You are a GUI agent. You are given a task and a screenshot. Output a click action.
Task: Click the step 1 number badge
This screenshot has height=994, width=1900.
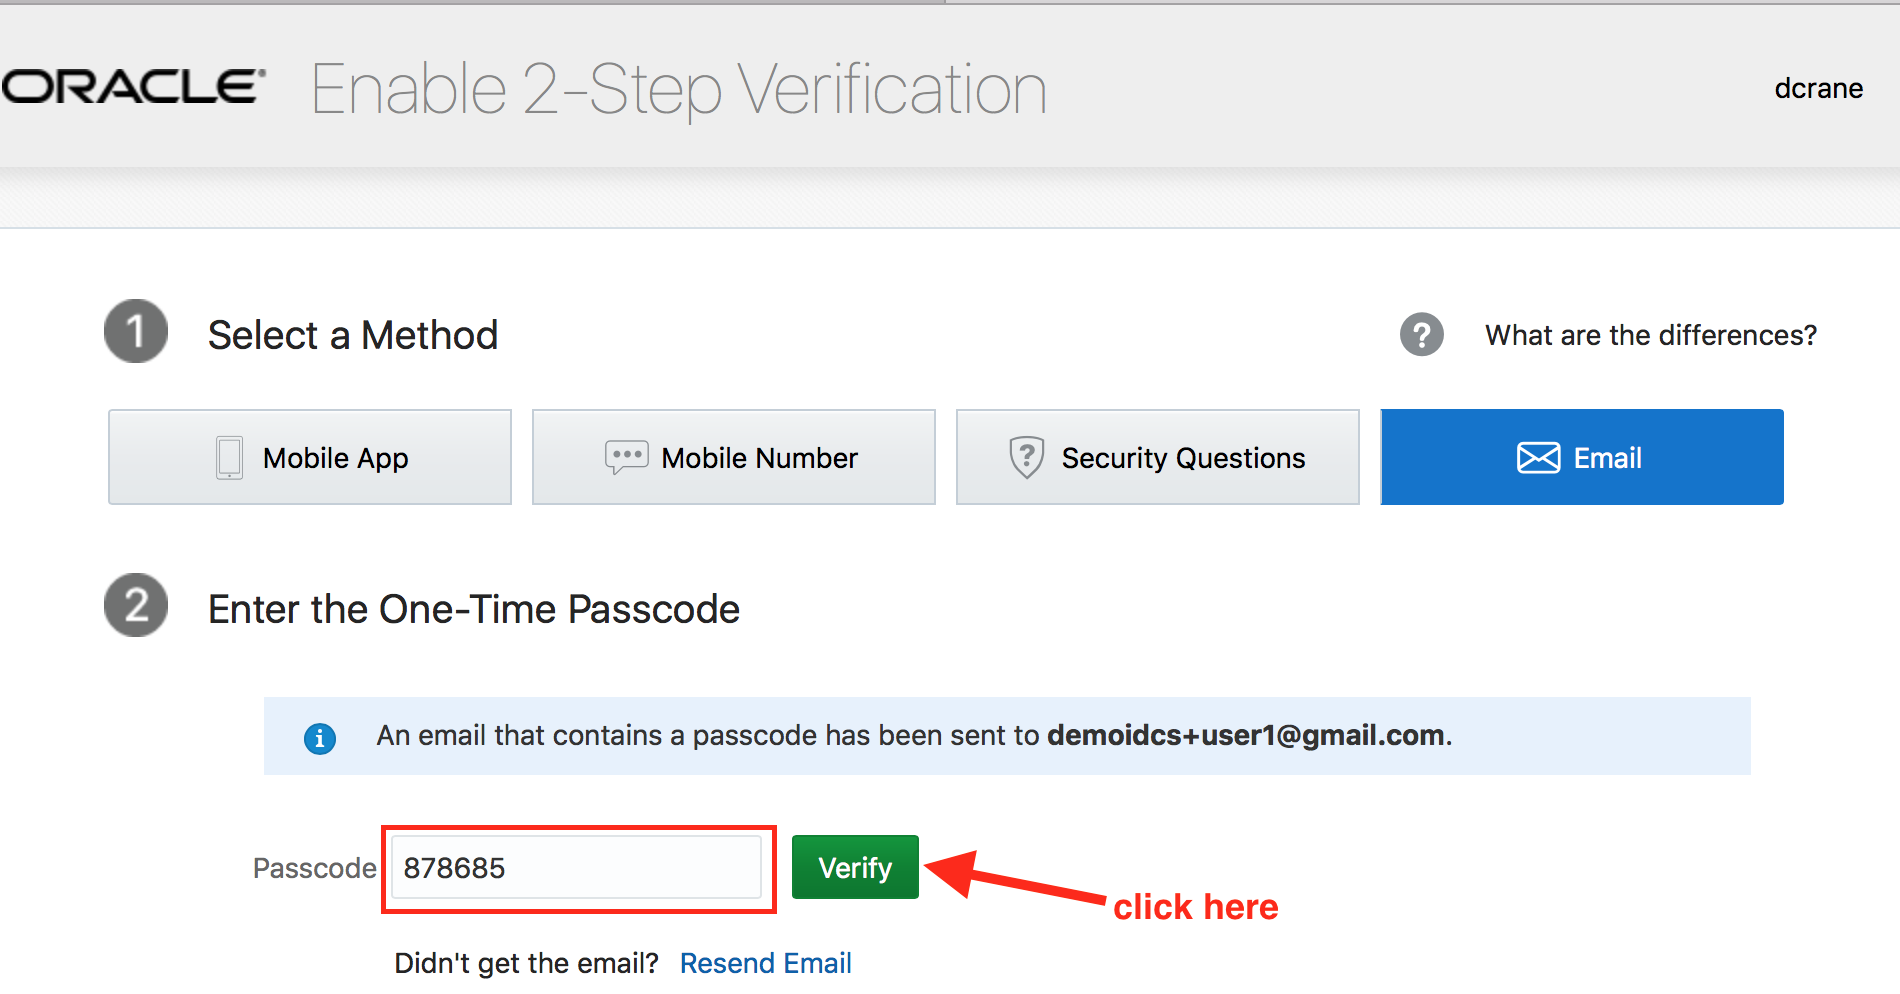[136, 331]
